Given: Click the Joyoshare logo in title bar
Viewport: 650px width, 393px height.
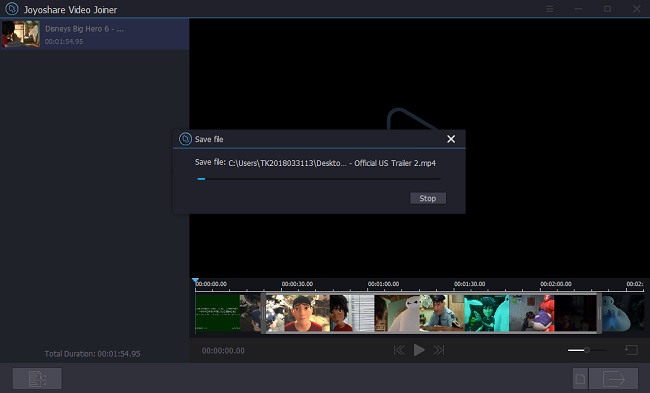Looking at the screenshot, I should (x=12, y=9).
